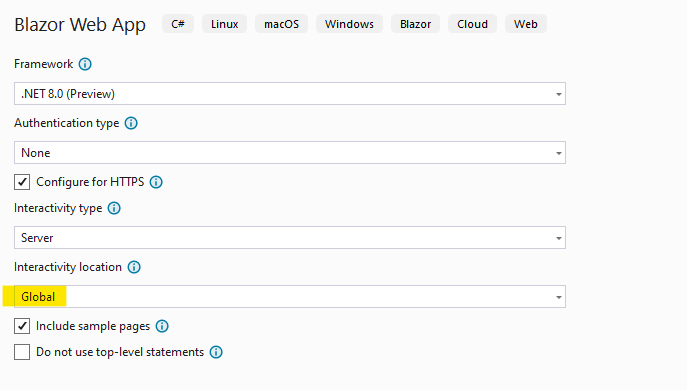Click the Interactivity type label
The width and height of the screenshot is (687, 390).
coord(58,208)
